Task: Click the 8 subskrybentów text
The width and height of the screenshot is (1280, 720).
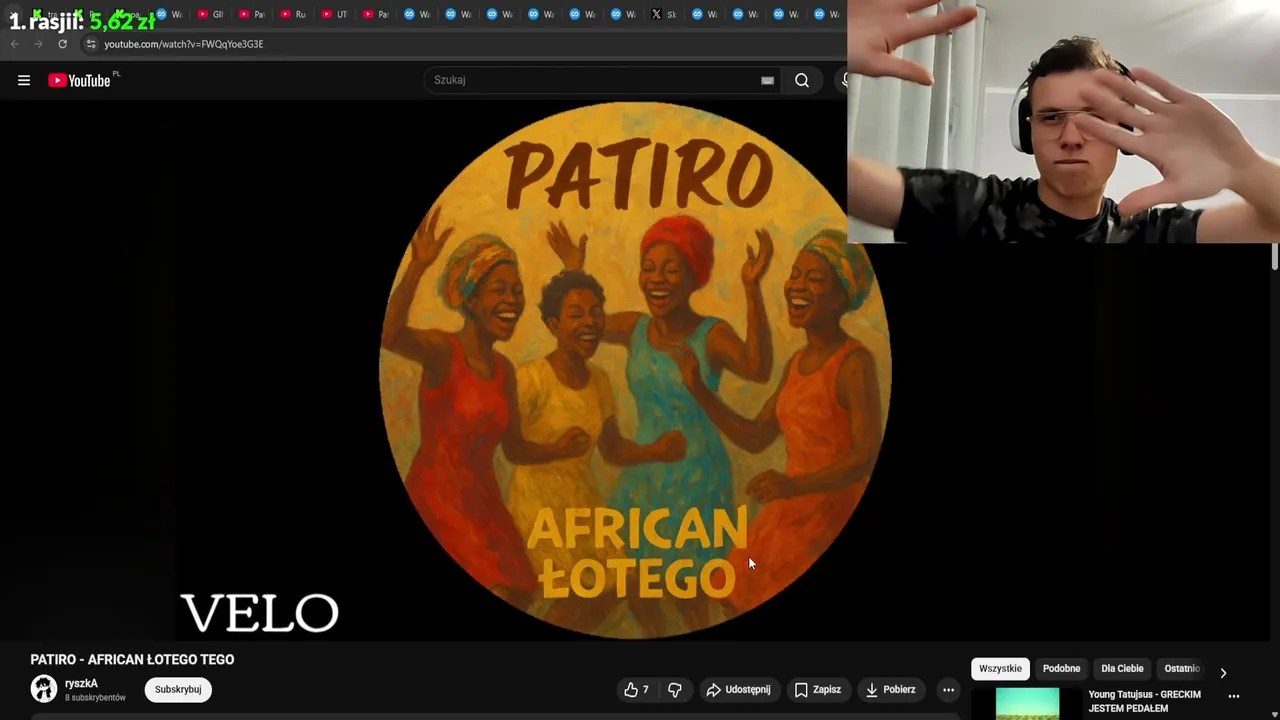Action: pos(95,697)
